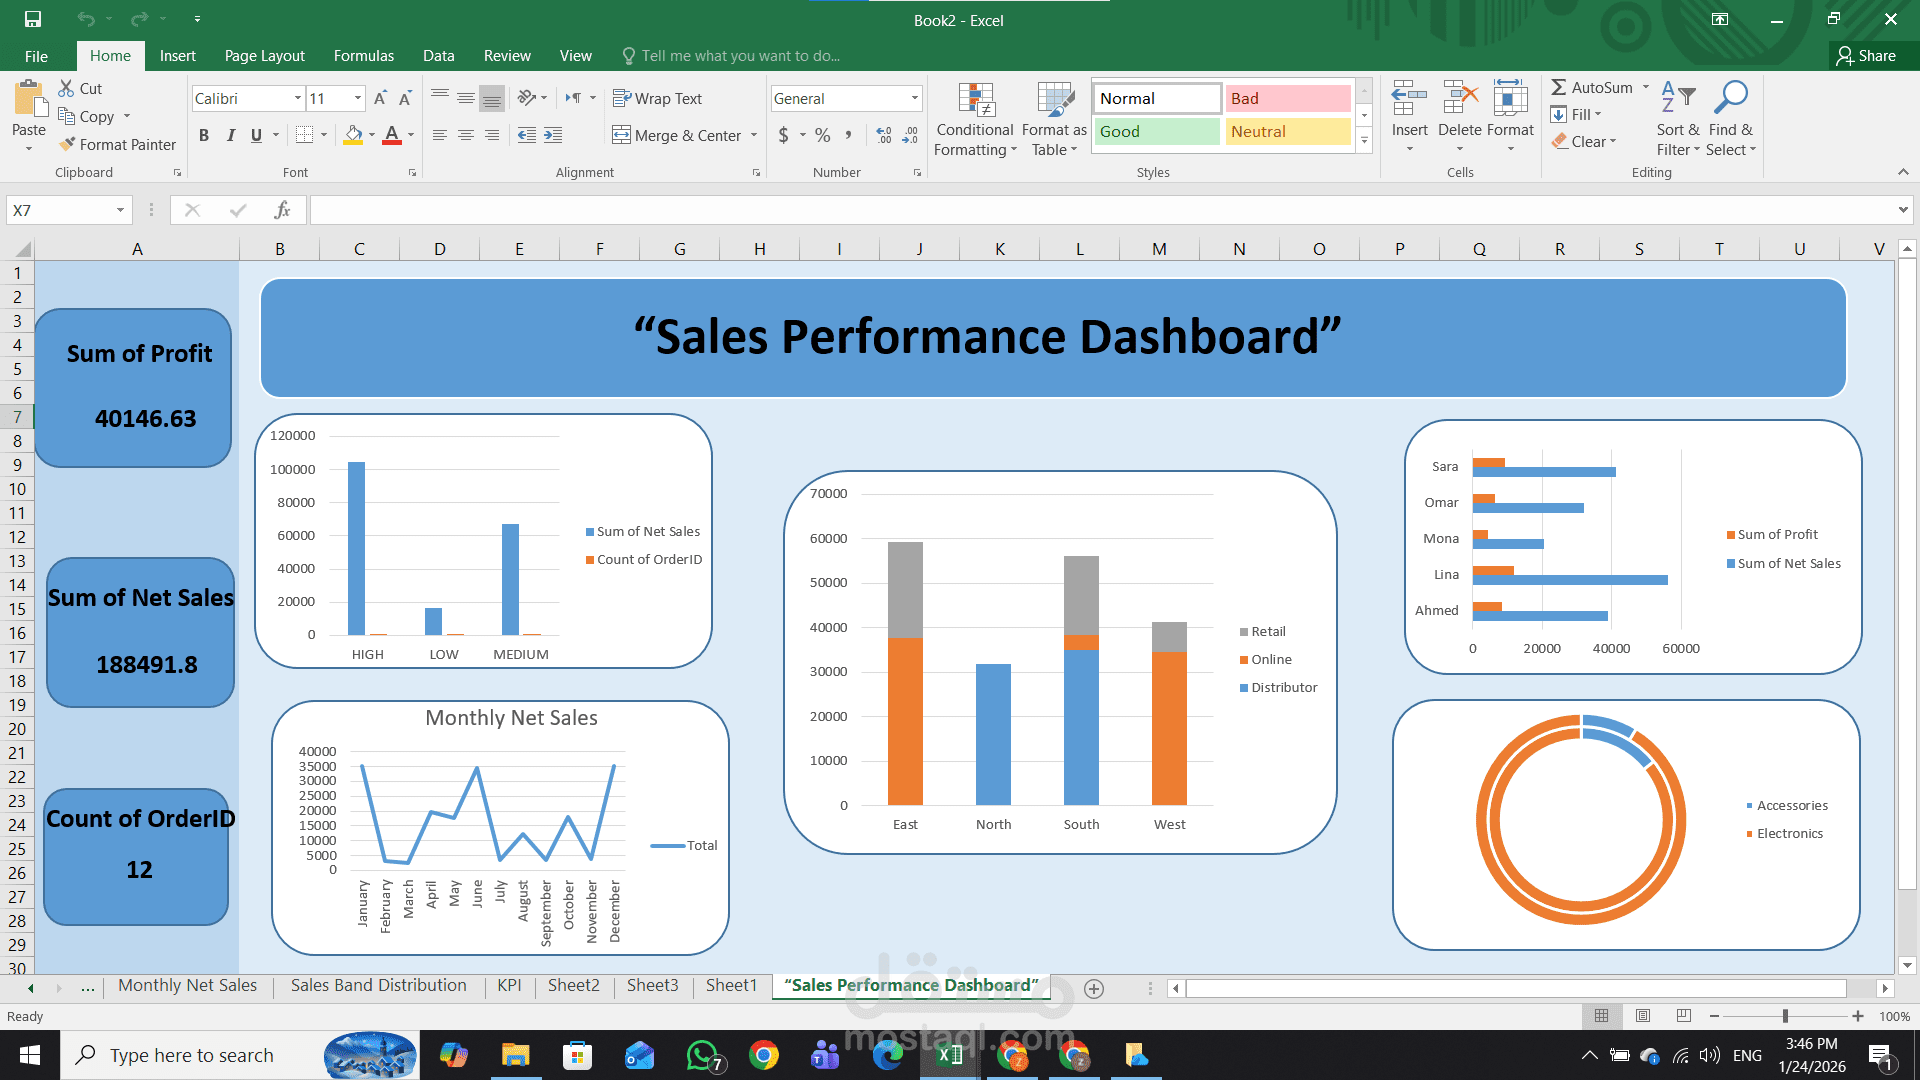1920x1080 pixels.
Task: Toggle bold formatting
Action: [x=204, y=135]
